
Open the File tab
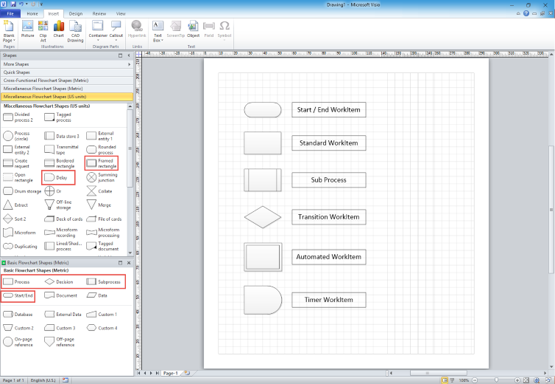[x=10, y=14]
